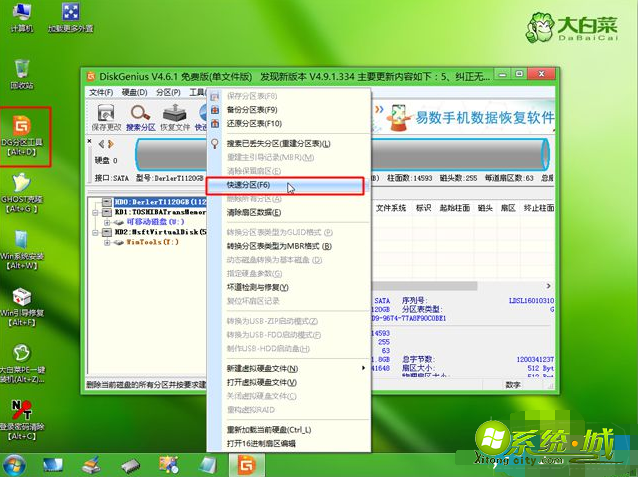
Task: Click the taskbar memory chip icon
Action: pos(130,465)
